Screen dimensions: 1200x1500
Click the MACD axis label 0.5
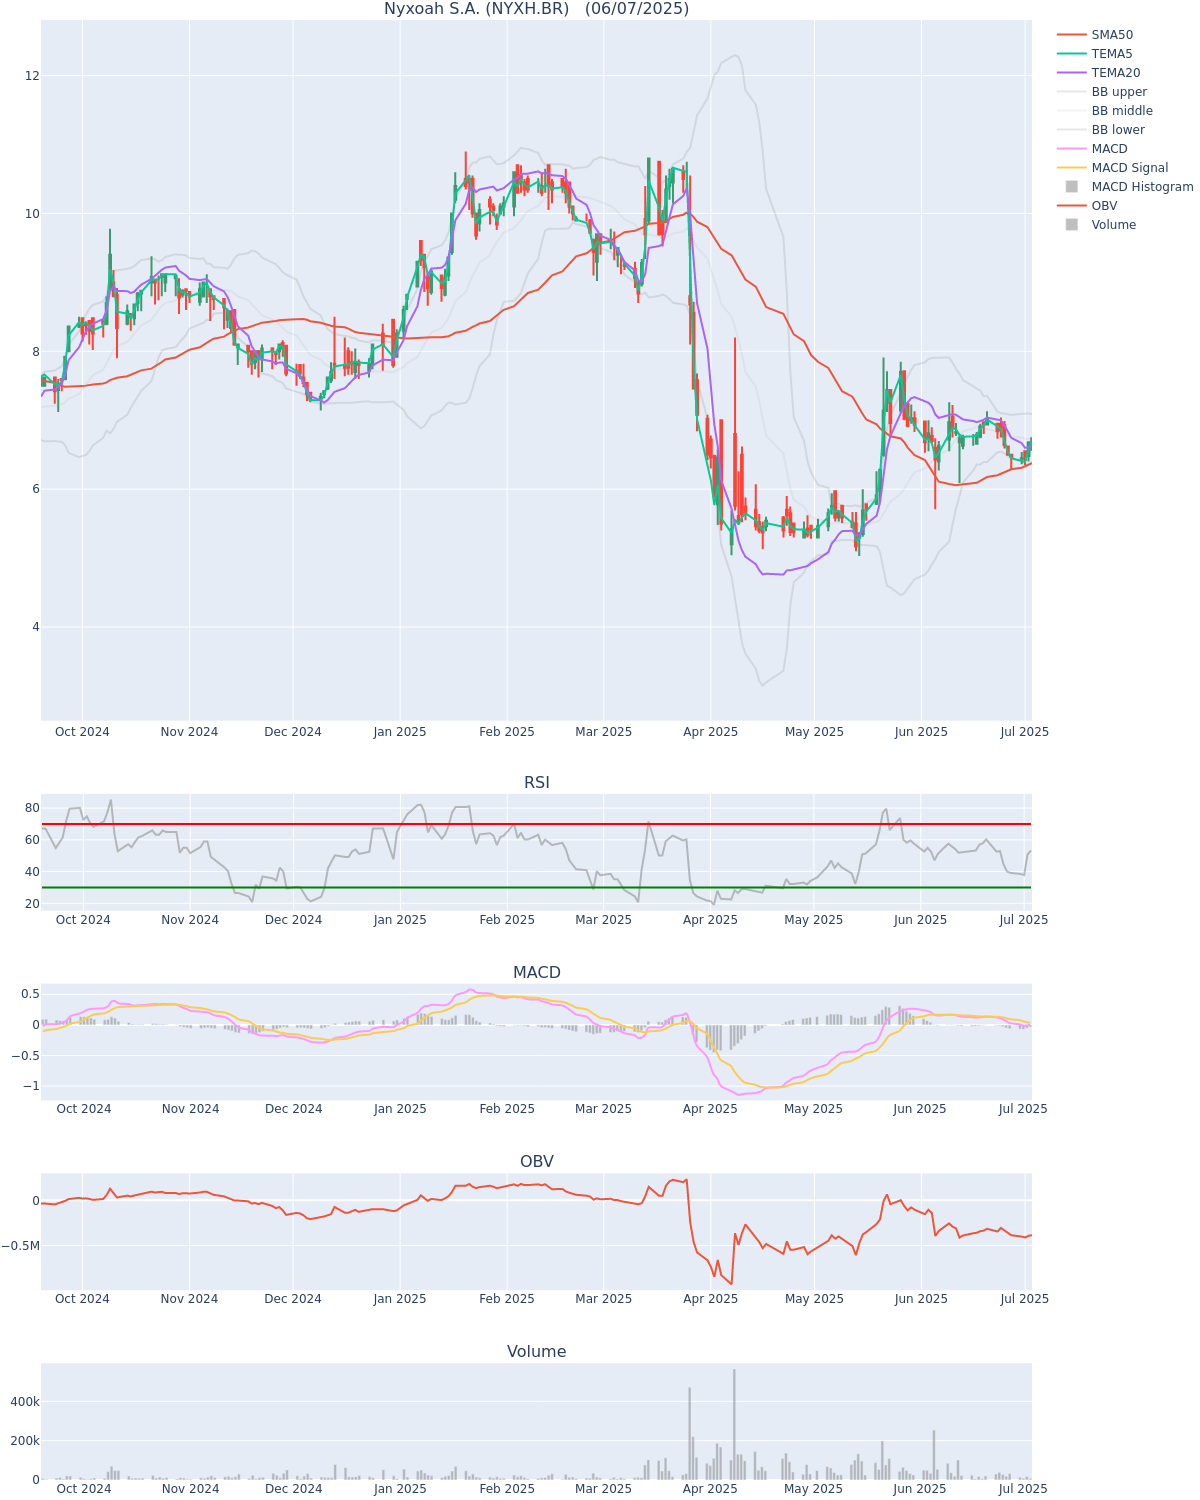[x=30, y=994]
